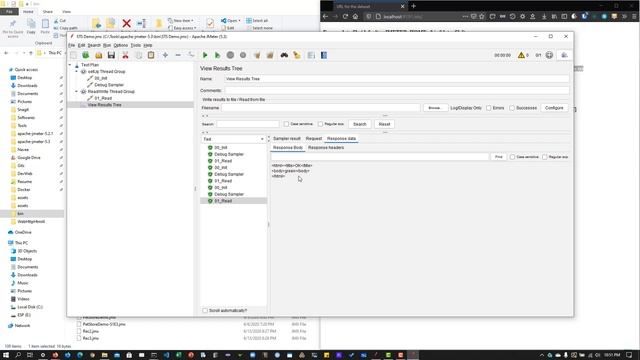Enable Regular exp. beside the Find button
This screenshot has height=360, width=640.
544,157
